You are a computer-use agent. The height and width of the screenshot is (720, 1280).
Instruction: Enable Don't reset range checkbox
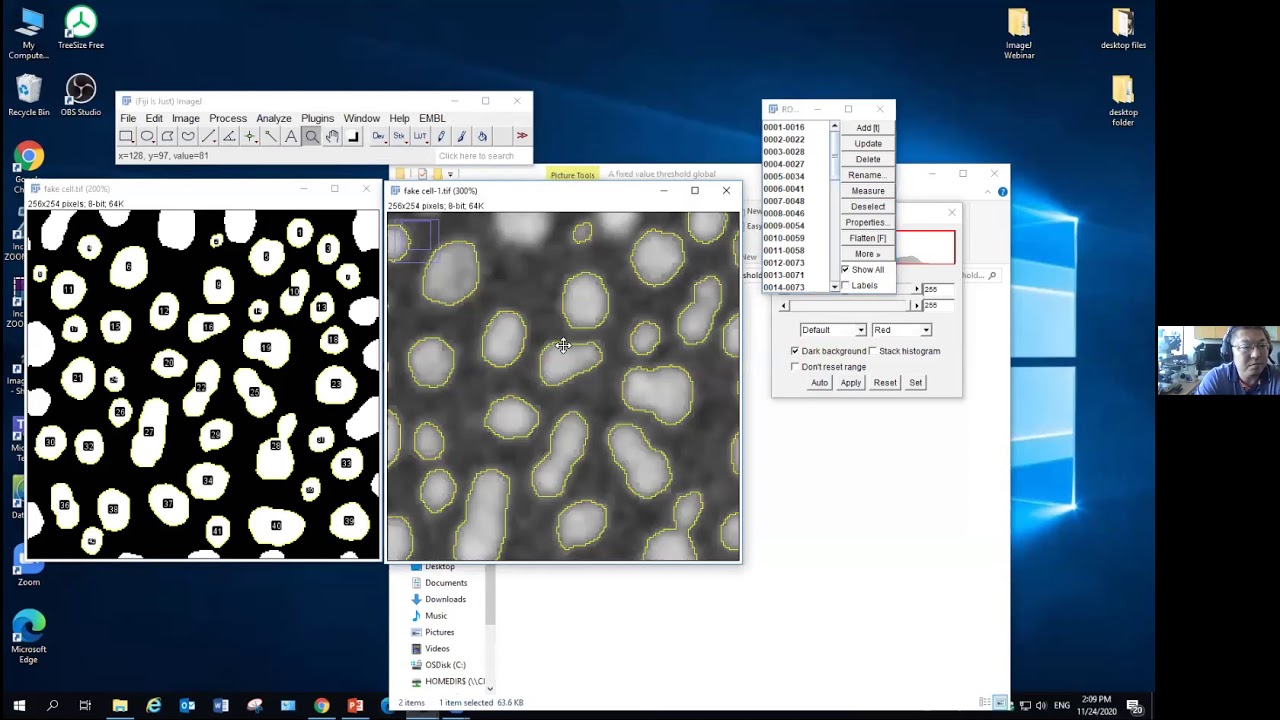tap(795, 367)
